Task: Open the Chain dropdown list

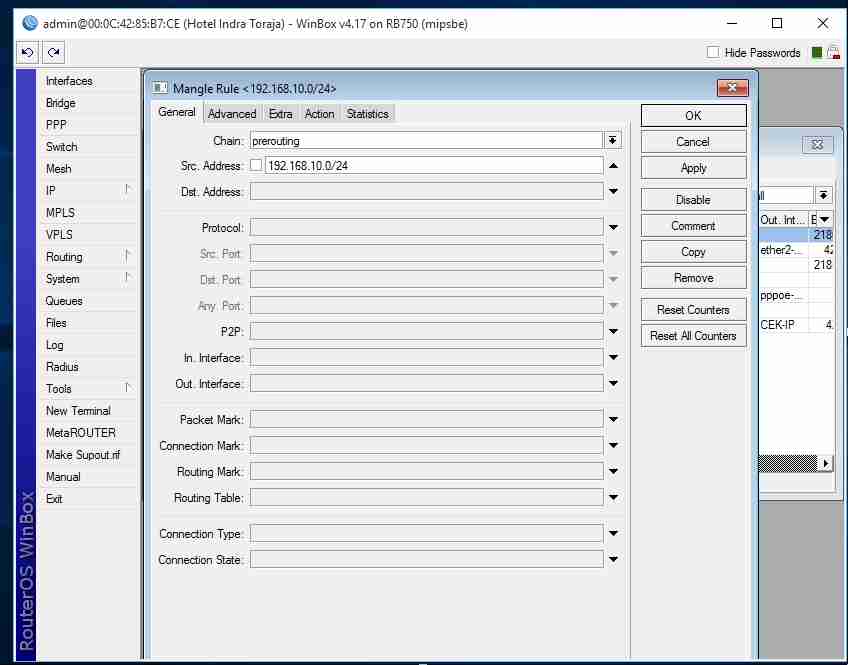Action: (x=612, y=141)
